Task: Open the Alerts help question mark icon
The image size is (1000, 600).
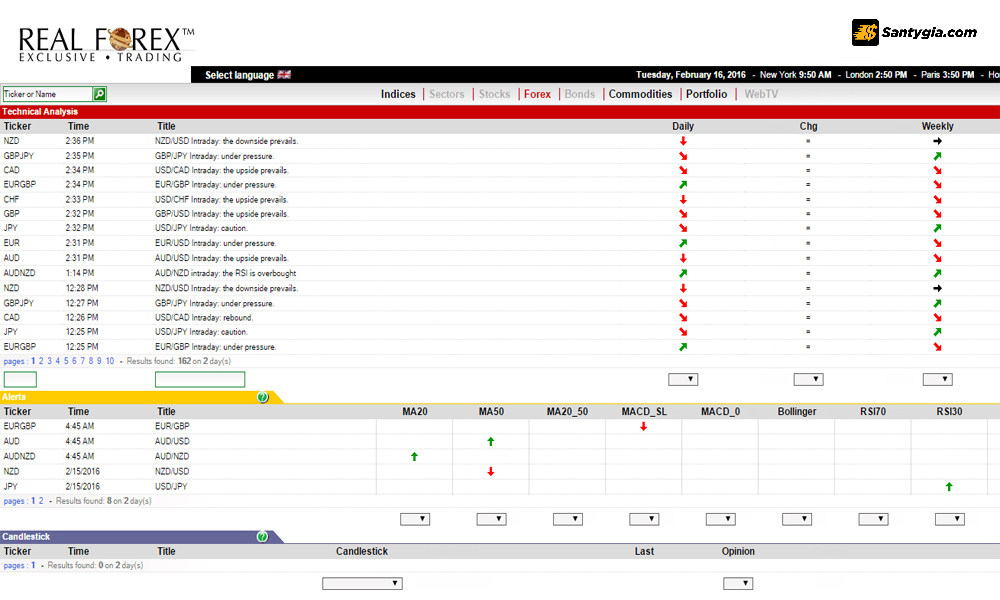Action: point(263,397)
